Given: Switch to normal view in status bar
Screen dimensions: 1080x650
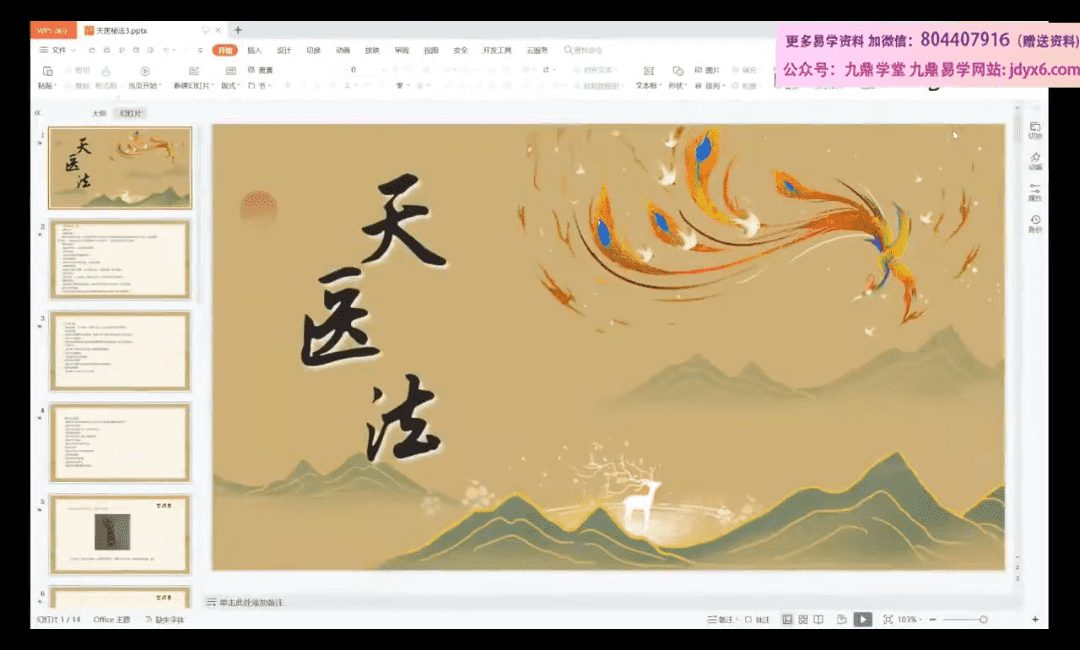Looking at the screenshot, I should [787, 619].
